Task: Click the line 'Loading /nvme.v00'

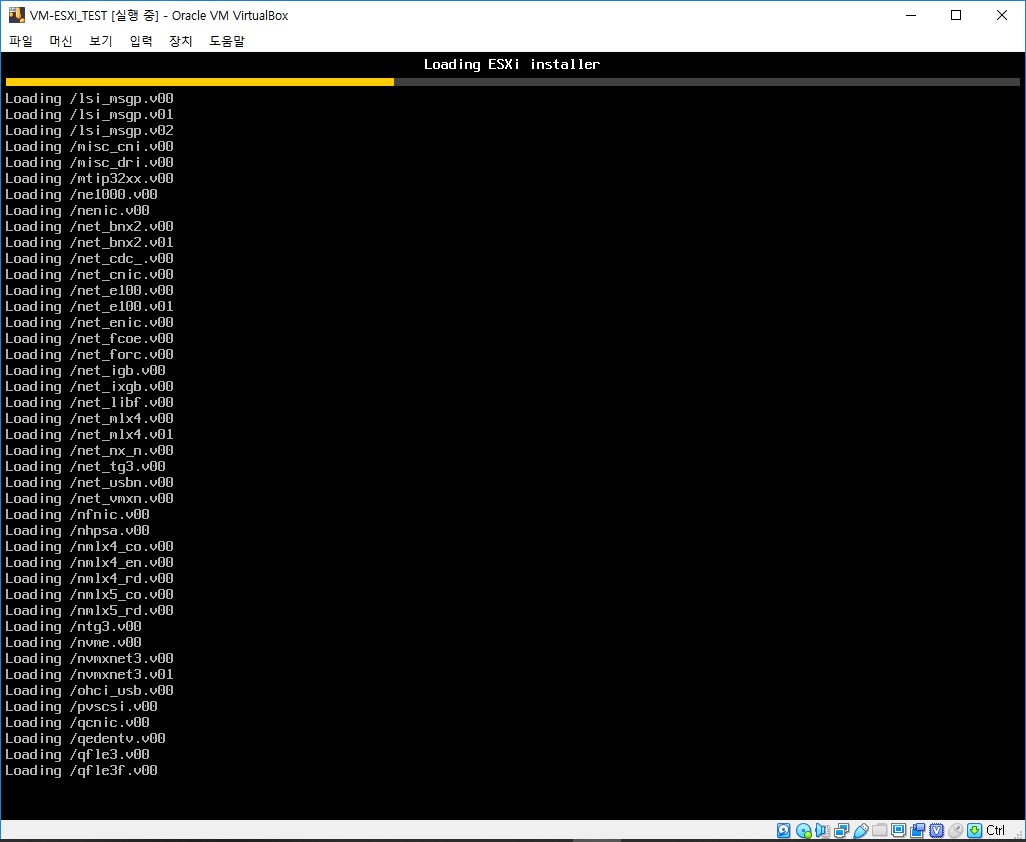Action: click(73, 642)
